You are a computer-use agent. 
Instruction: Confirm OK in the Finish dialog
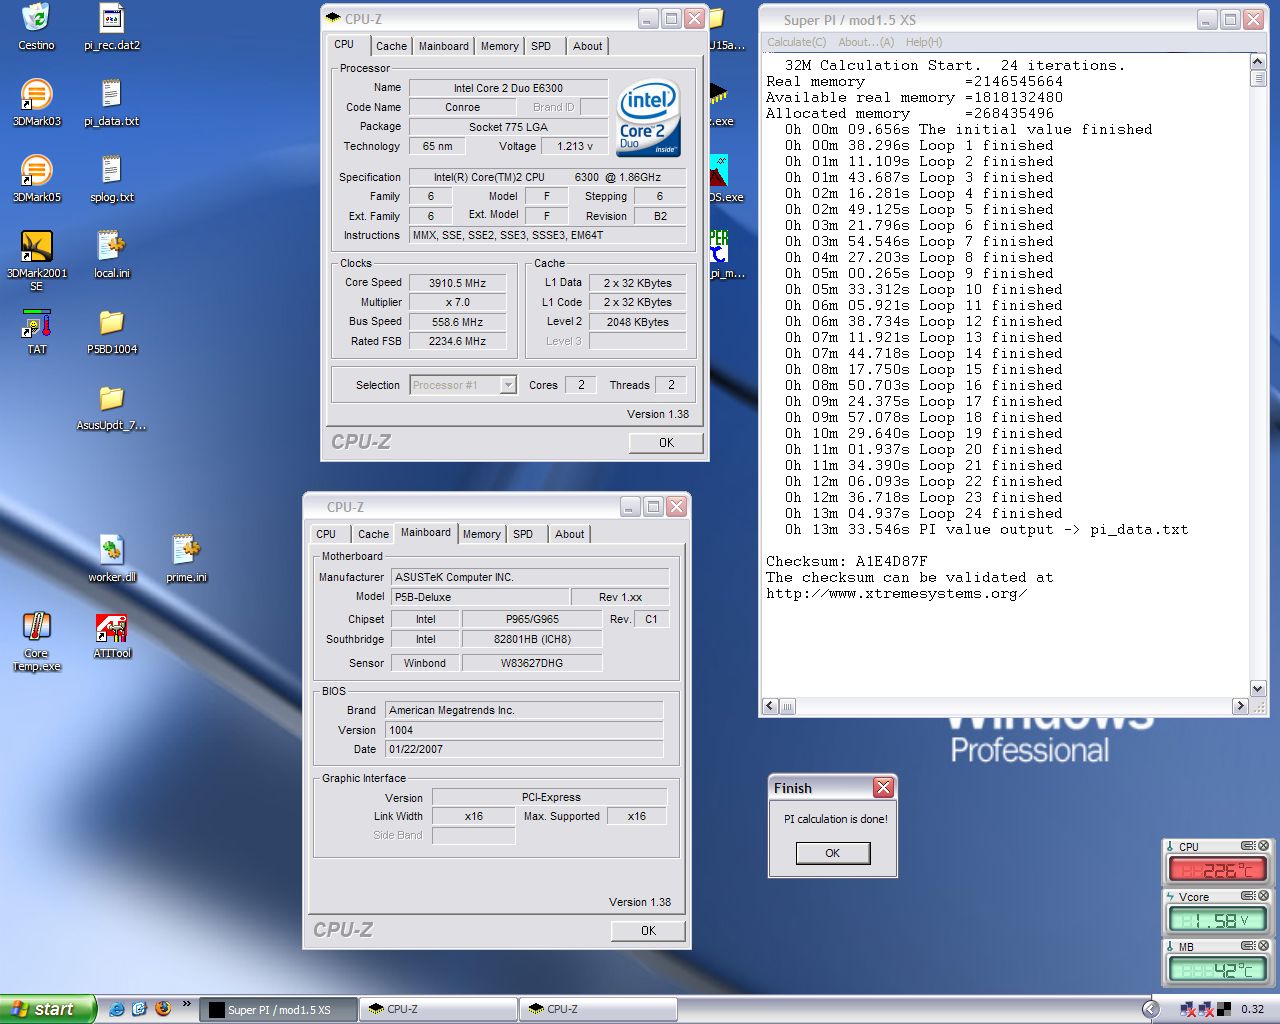pos(833,853)
